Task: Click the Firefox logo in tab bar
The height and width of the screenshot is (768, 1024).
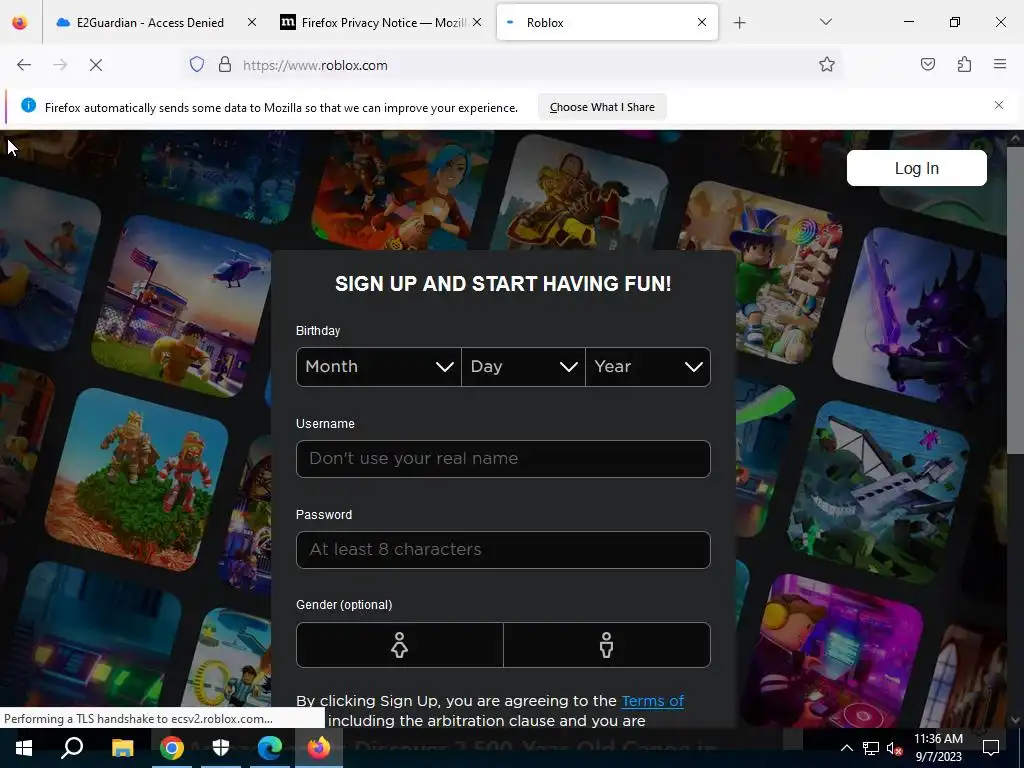Action: point(20,23)
